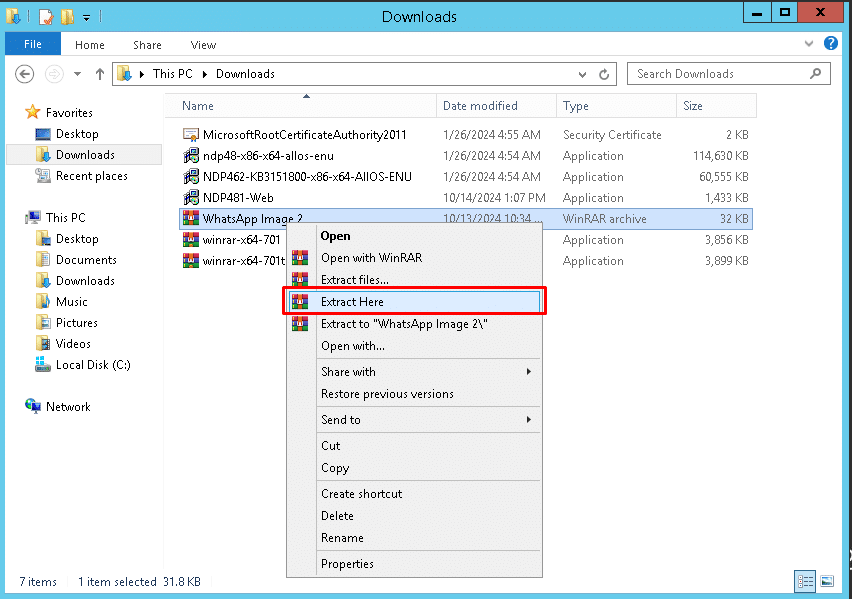The width and height of the screenshot is (852, 599).
Task: Click the MicrosoftRootCertificateAuthority2011 certificate icon
Action: pos(191,135)
